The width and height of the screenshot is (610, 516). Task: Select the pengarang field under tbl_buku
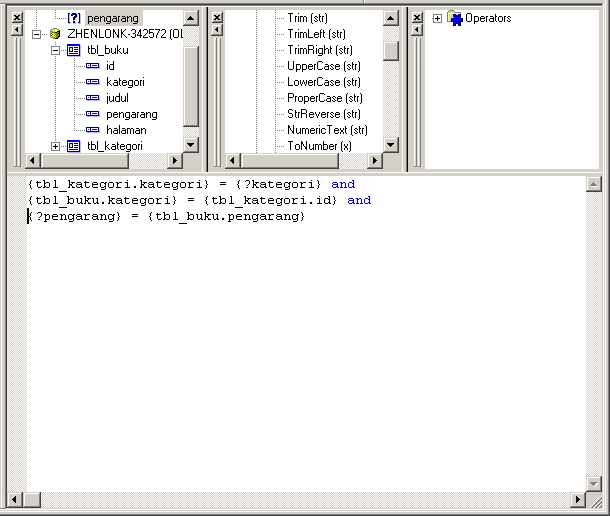132,114
